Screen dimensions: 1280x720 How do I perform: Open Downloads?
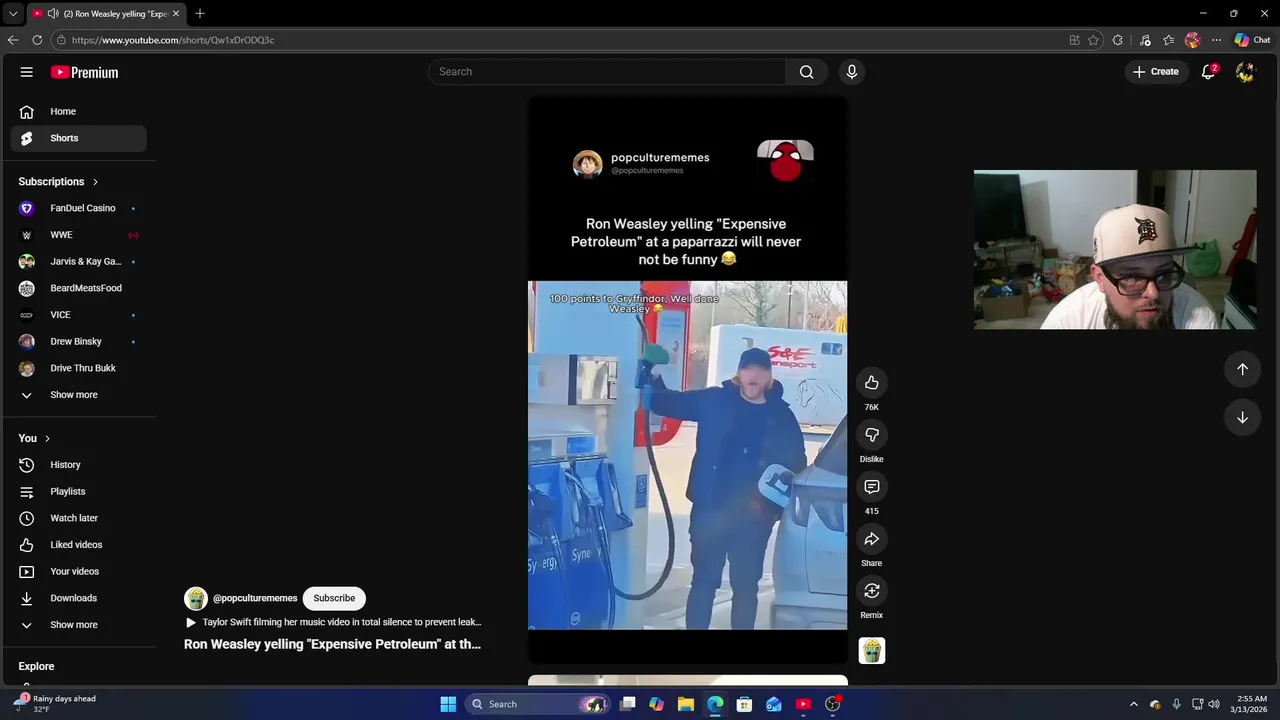point(78,598)
